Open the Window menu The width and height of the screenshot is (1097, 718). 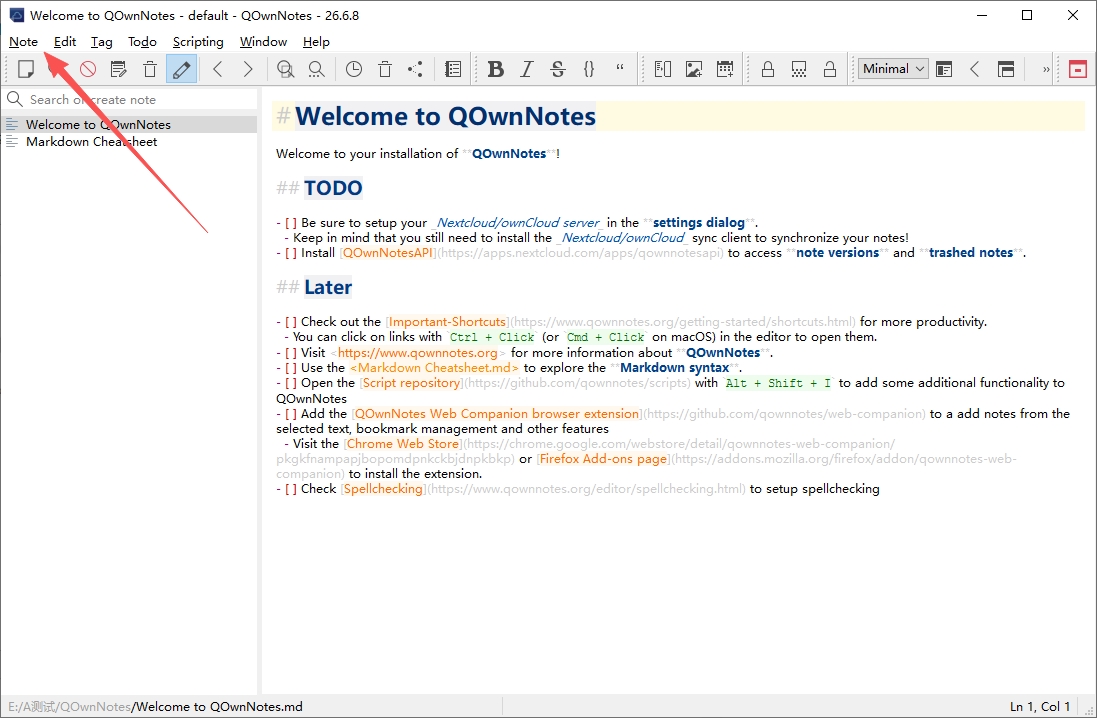point(263,42)
